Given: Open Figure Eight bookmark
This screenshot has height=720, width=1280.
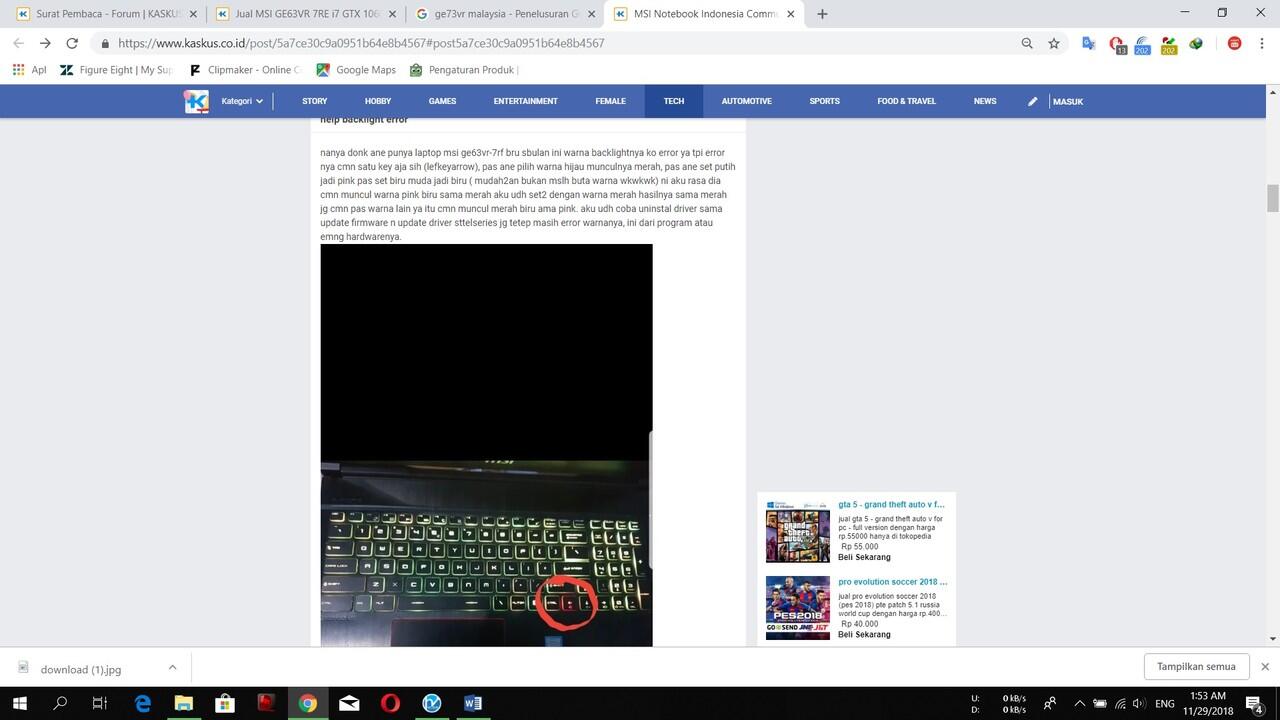Looking at the screenshot, I should coord(116,70).
